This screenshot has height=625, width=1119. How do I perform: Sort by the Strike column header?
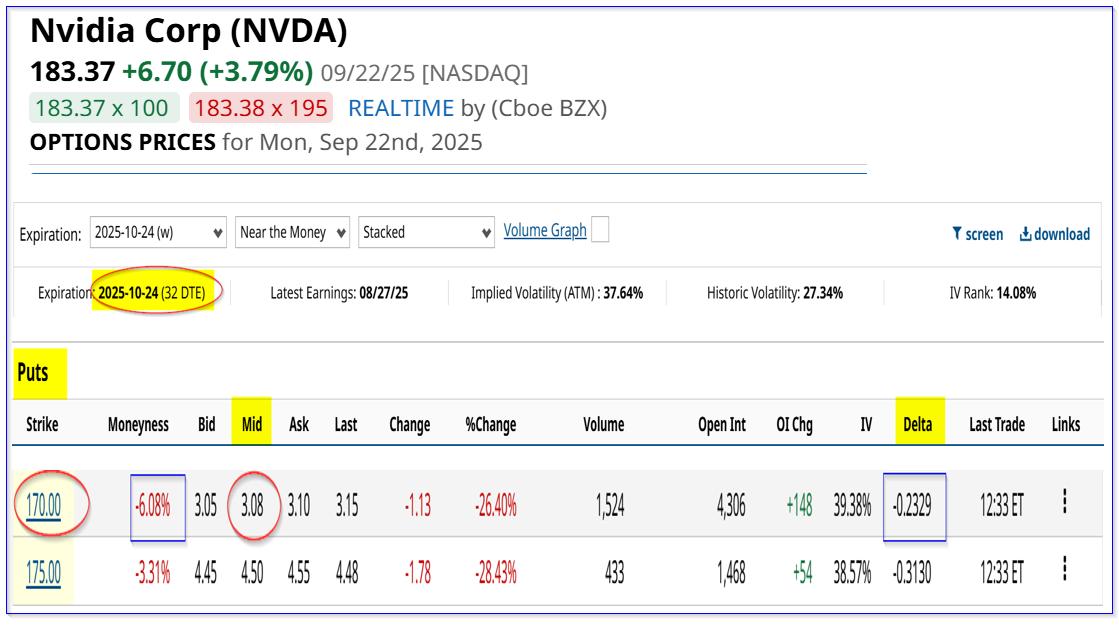[42, 425]
